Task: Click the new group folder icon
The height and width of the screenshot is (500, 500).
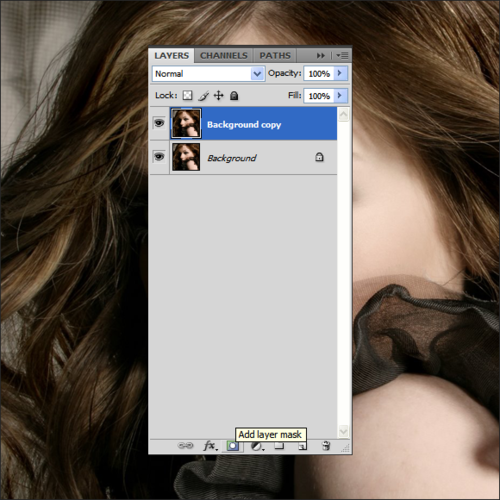Action: coord(279,446)
